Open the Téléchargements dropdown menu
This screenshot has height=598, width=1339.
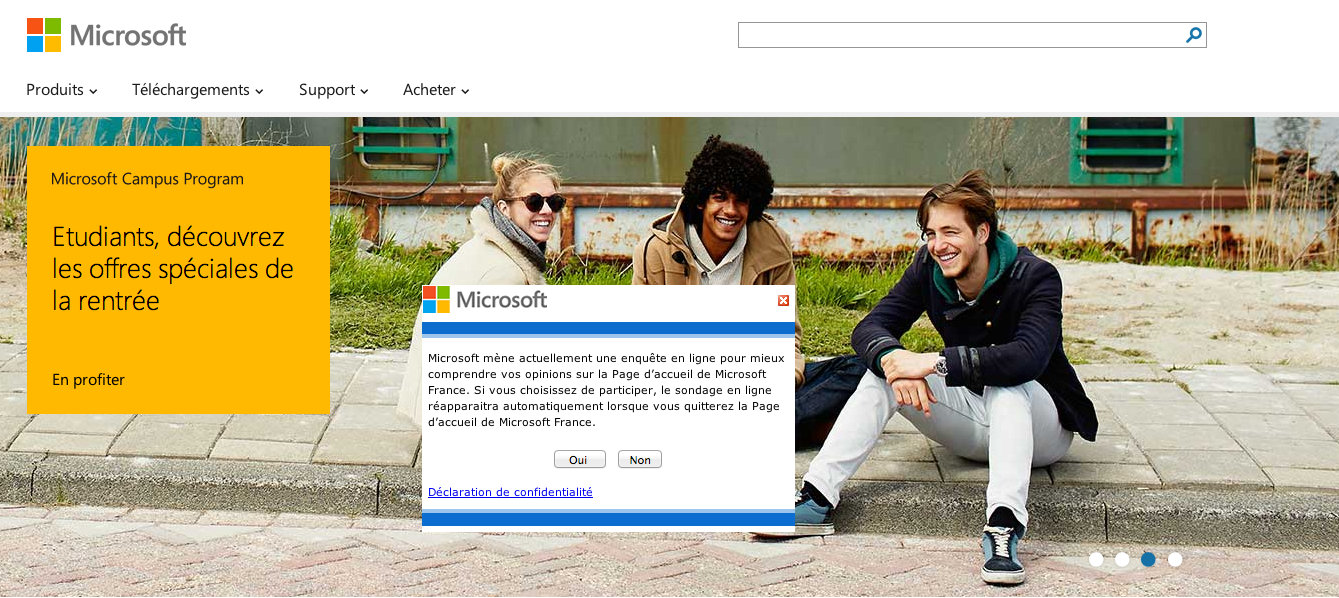(197, 90)
